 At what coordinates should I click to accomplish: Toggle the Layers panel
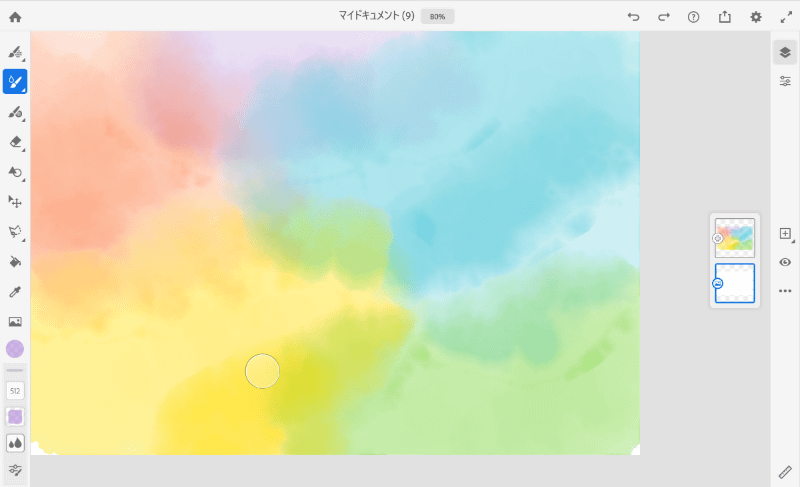785,52
